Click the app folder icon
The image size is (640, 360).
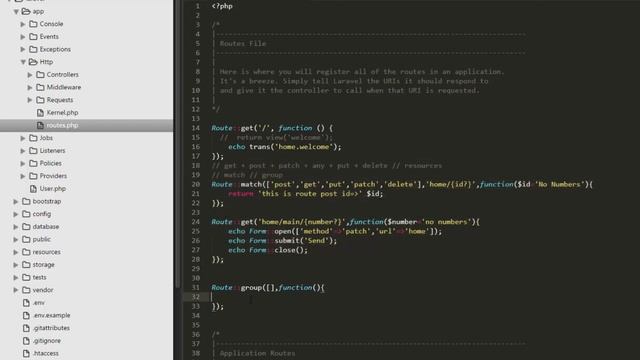[26, 11]
